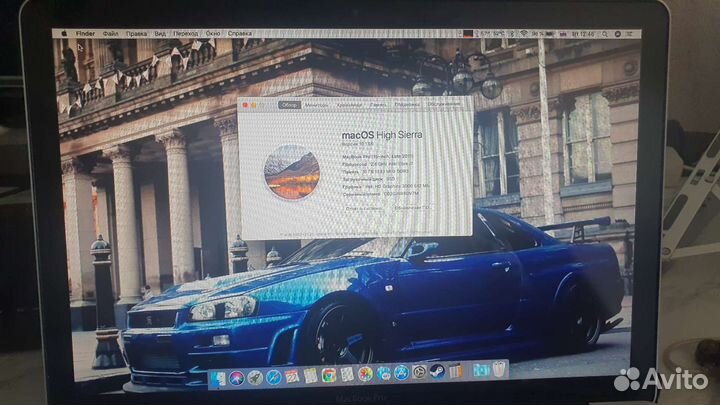Open the Переход menu
The width and height of the screenshot is (720, 405).
tap(186, 34)
